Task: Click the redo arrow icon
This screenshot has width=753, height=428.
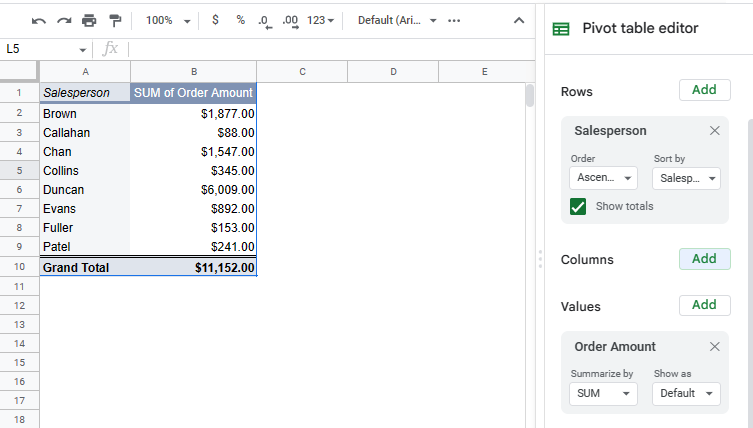Action: point(64,20)
